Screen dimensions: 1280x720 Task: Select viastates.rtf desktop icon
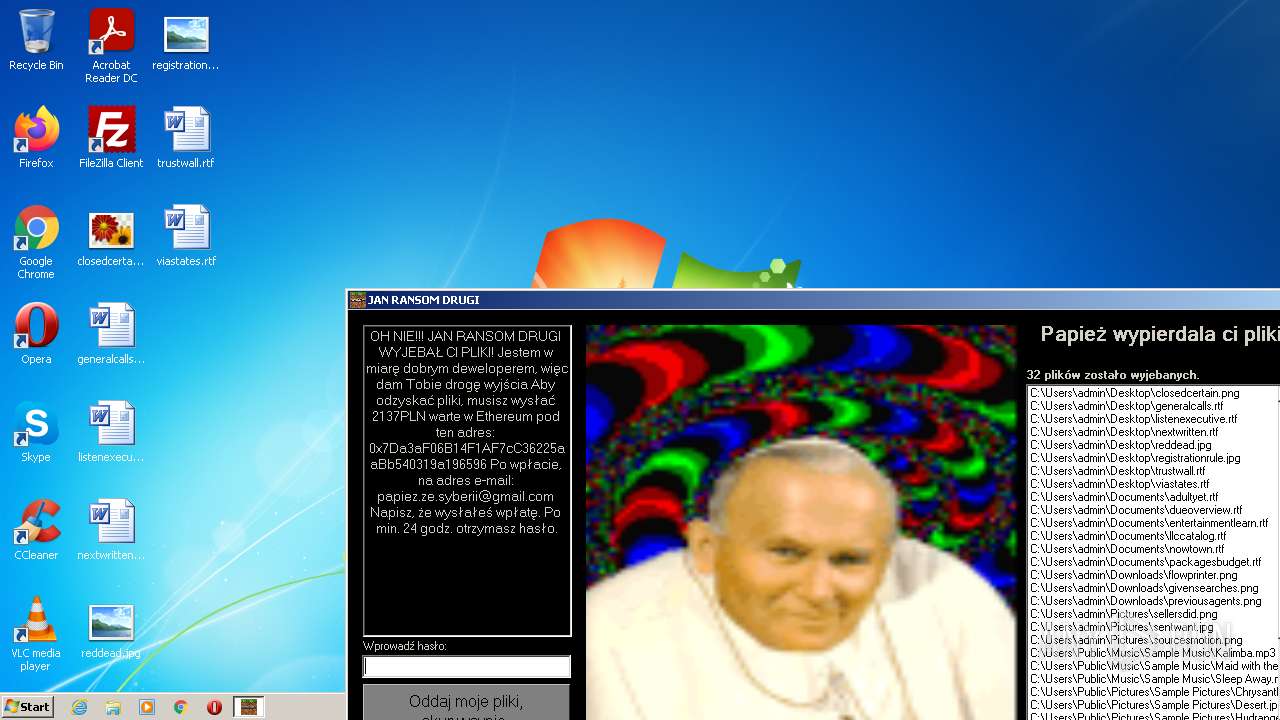(x=186, y=236)
